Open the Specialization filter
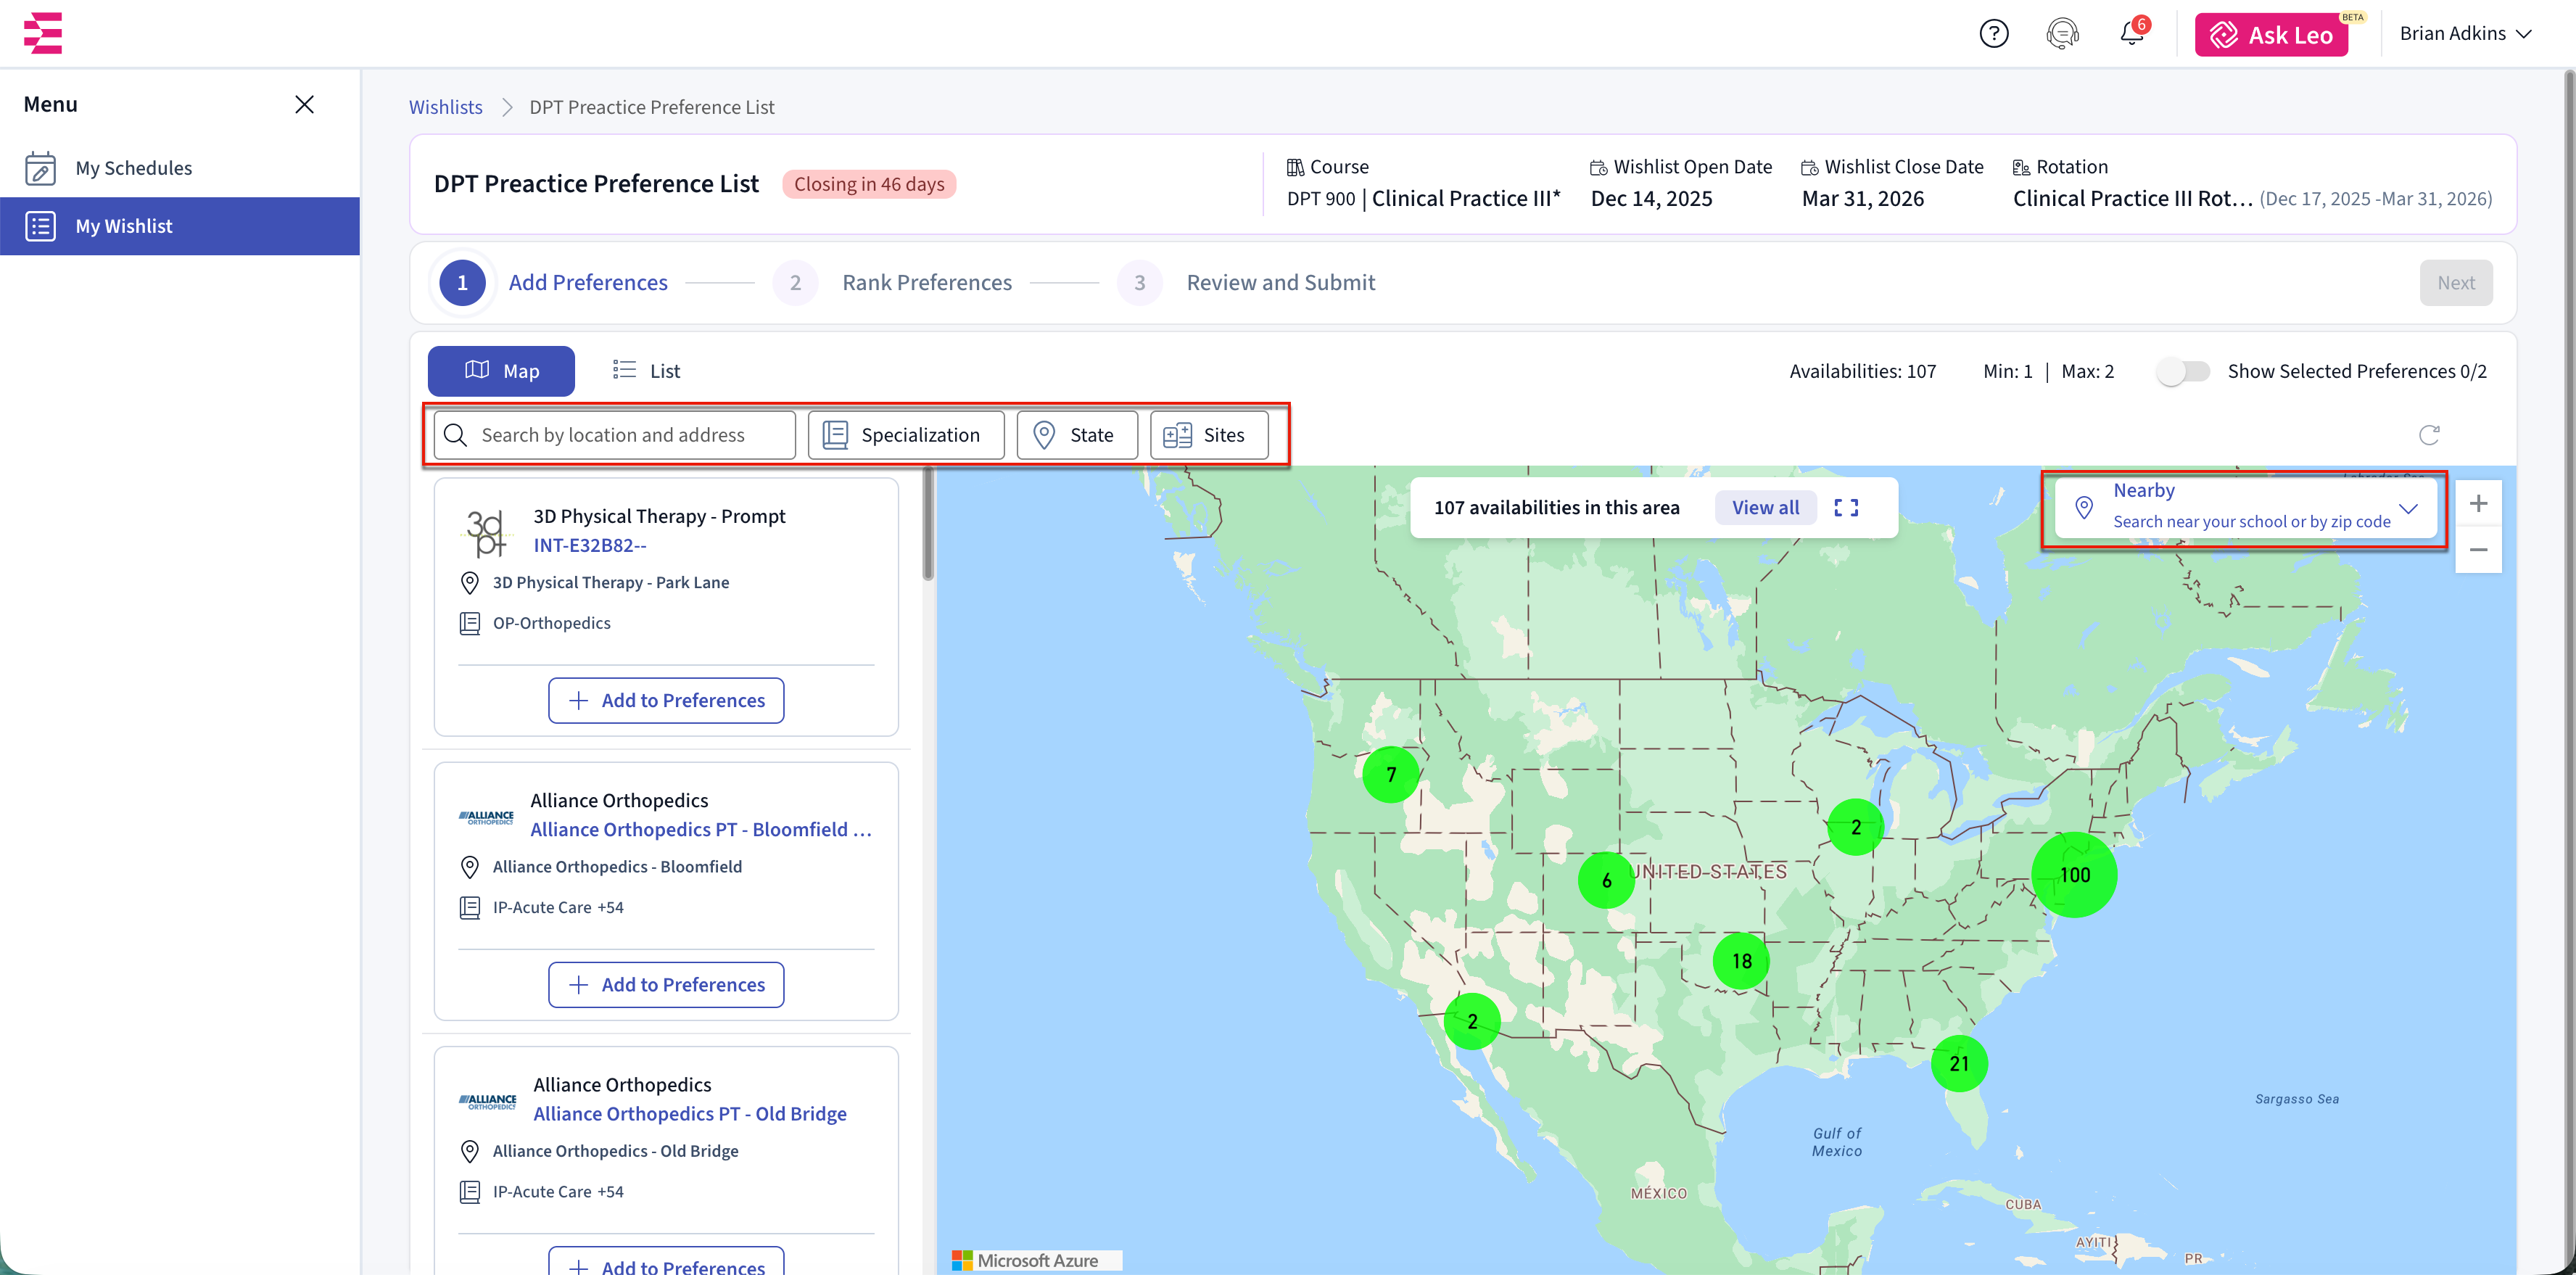The height and width of the screenshot is (1275, 2576). coord(905,435)
